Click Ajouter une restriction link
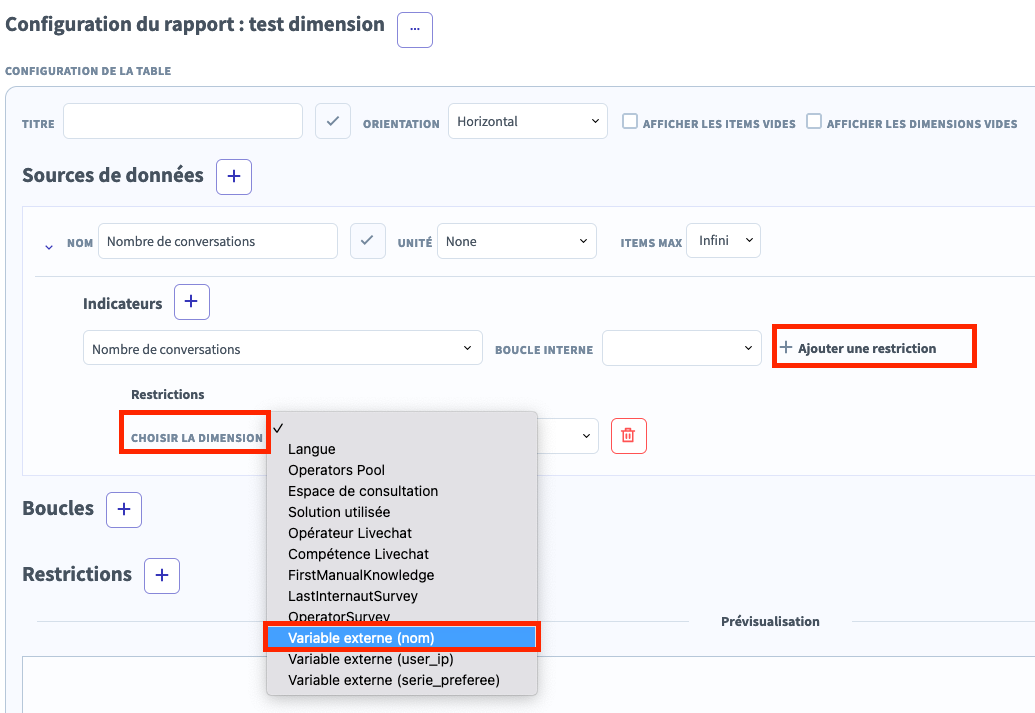Viewport: 1035px width, 713px height. coord(866,348)
